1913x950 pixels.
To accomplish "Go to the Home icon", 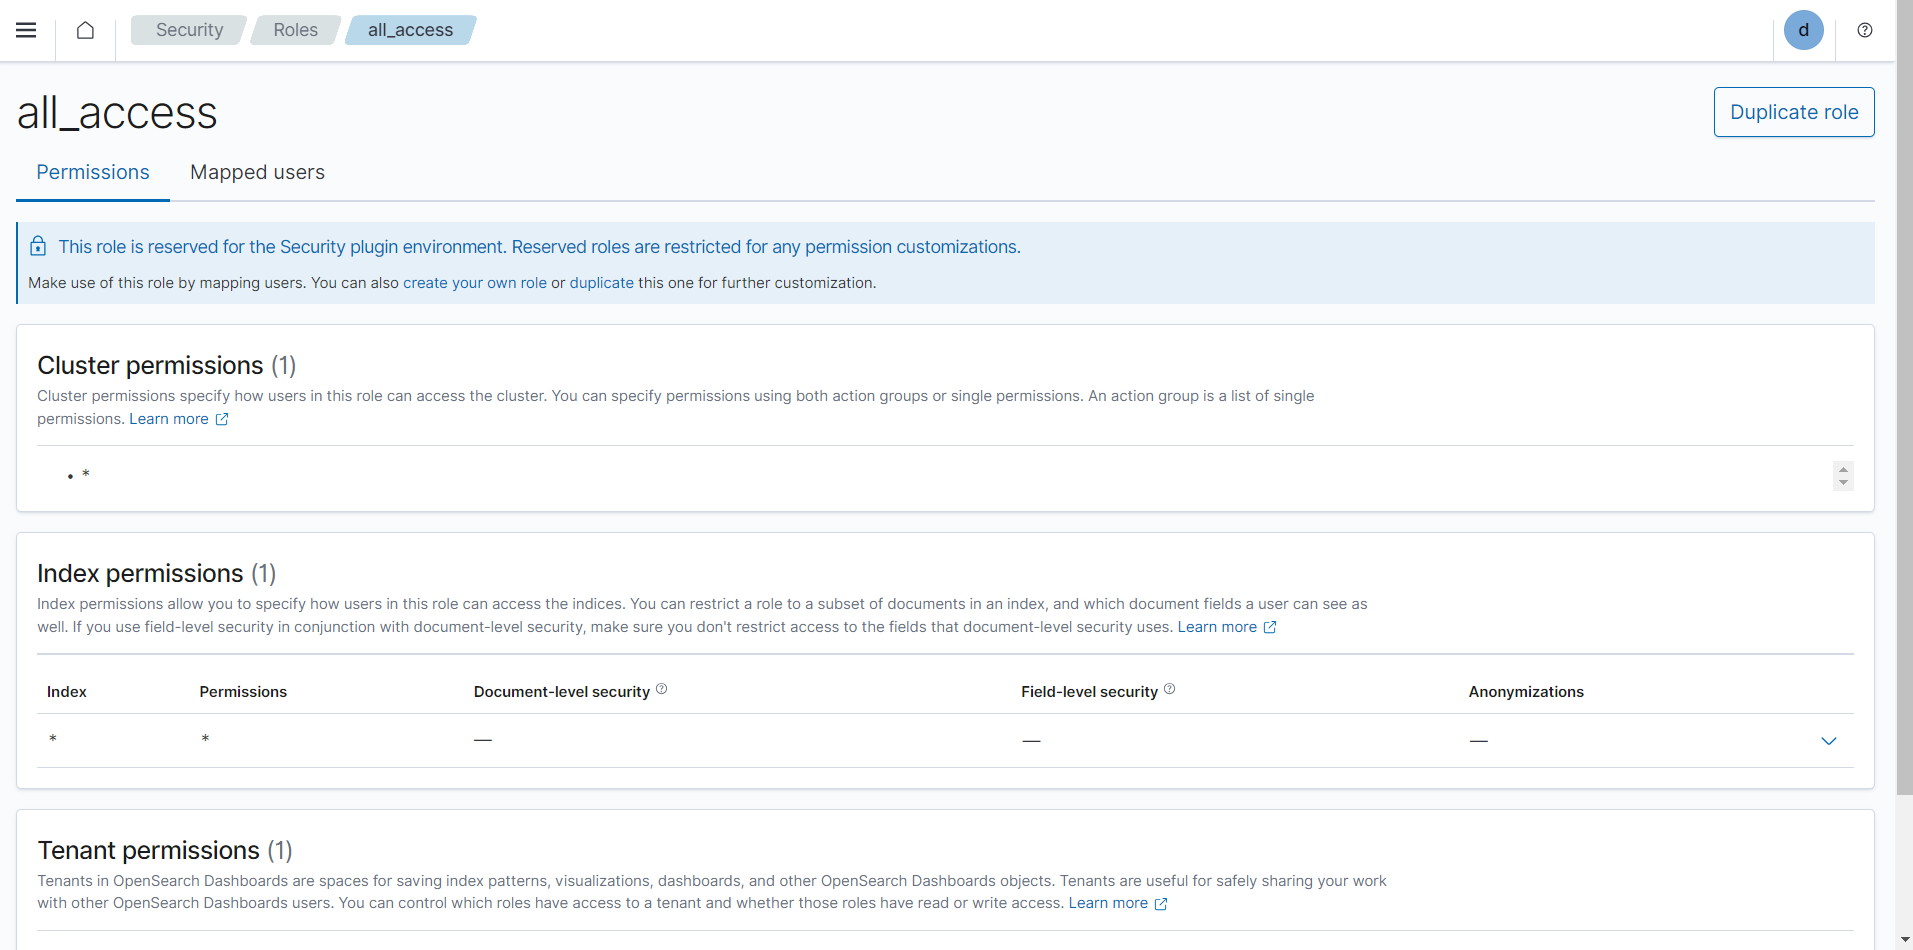I will 86,30.
